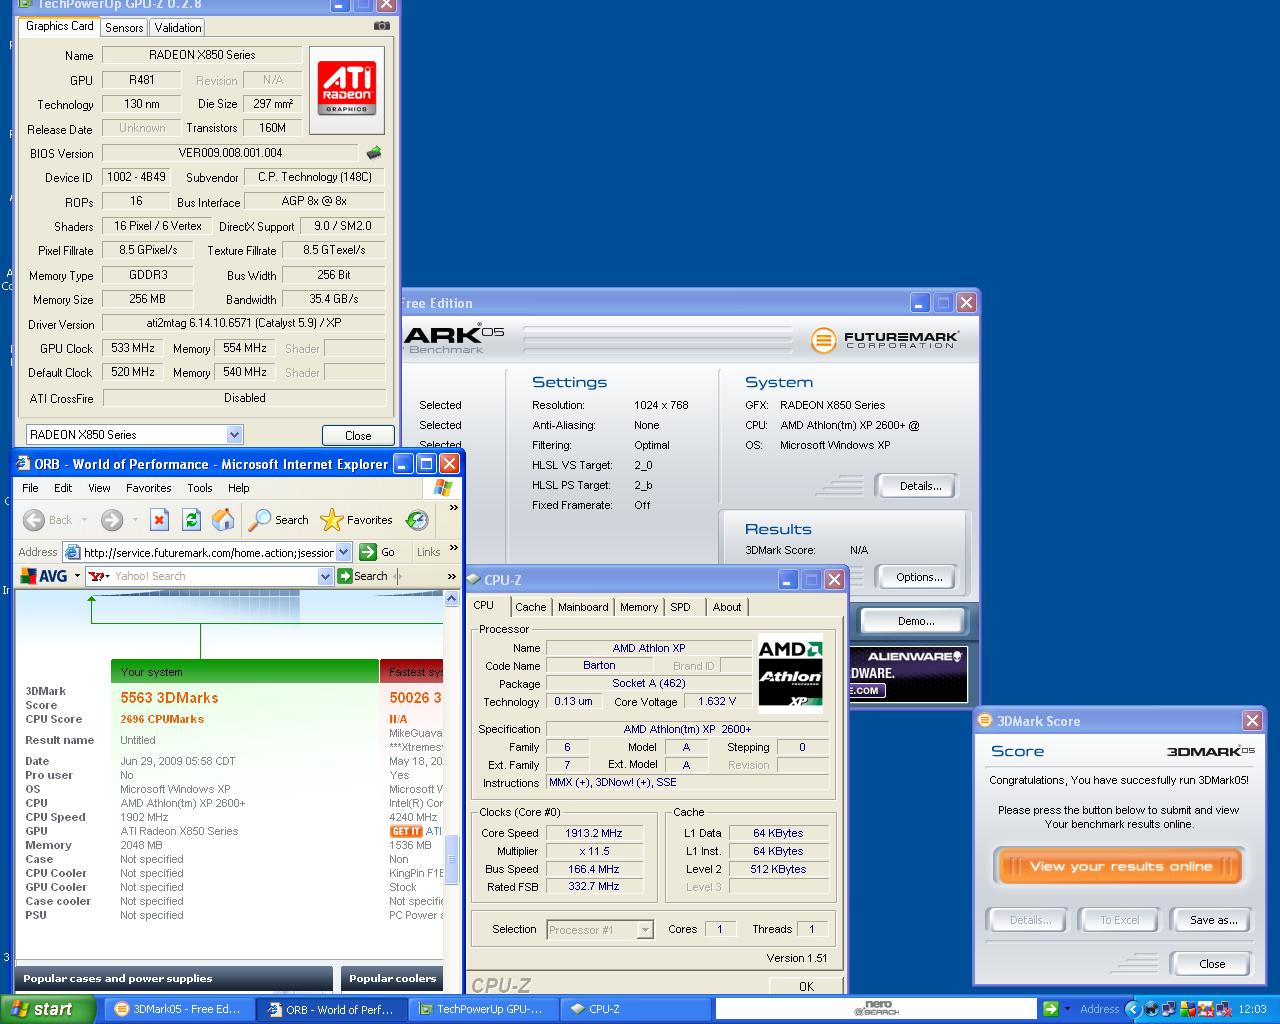Open the Search pane in Internet Explorer
The image size is (1280, 1024).
[279, 520]
